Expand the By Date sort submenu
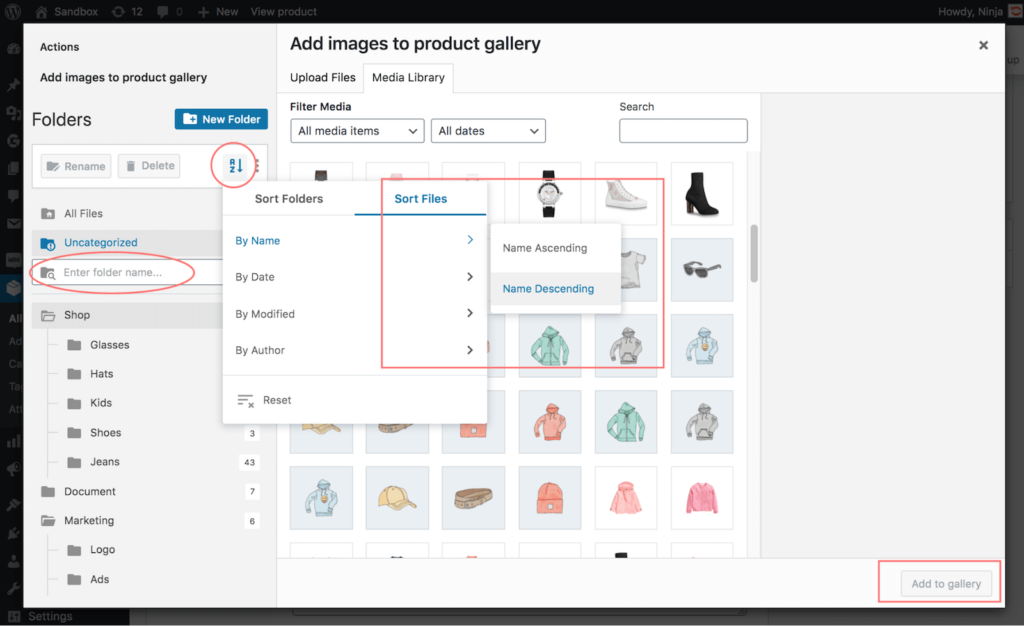 tap(354, 277)
